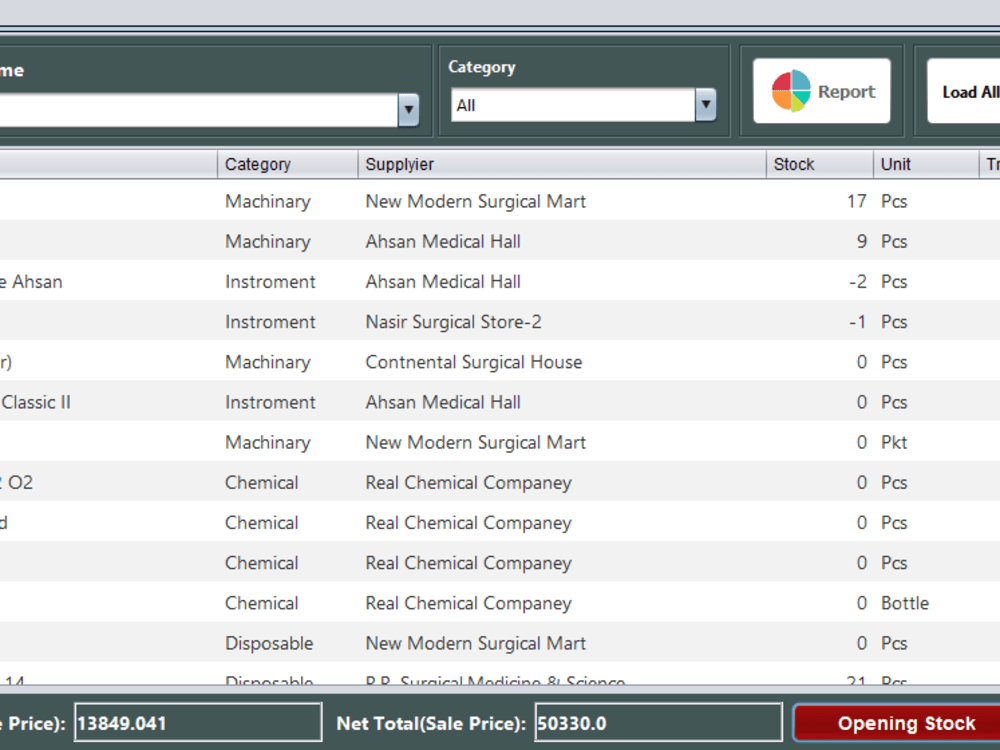Expand the name combo box arrow
Viewport: 1000px width, 750px height.
[408, 110]
